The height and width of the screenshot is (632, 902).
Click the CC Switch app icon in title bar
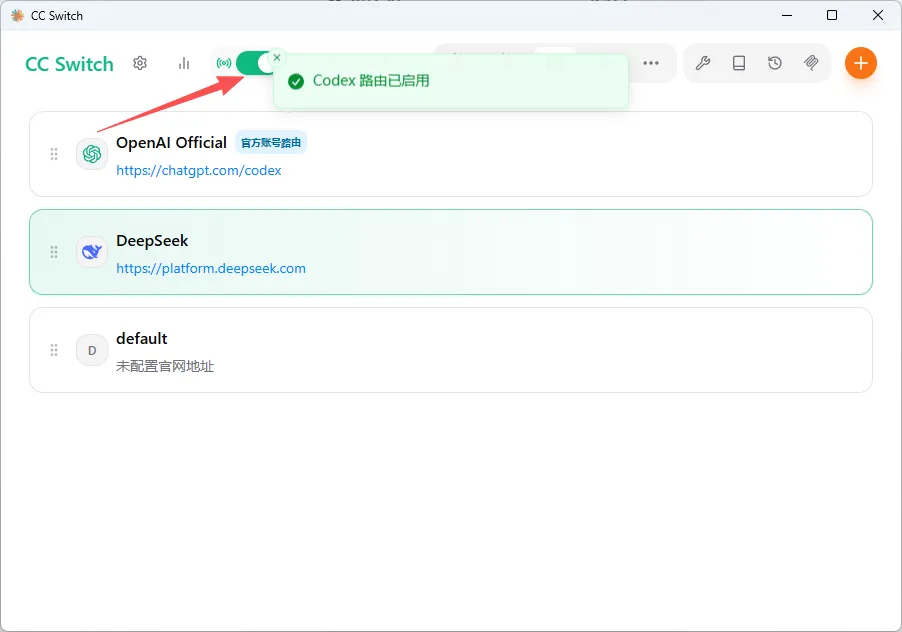[x=18, y=16]
